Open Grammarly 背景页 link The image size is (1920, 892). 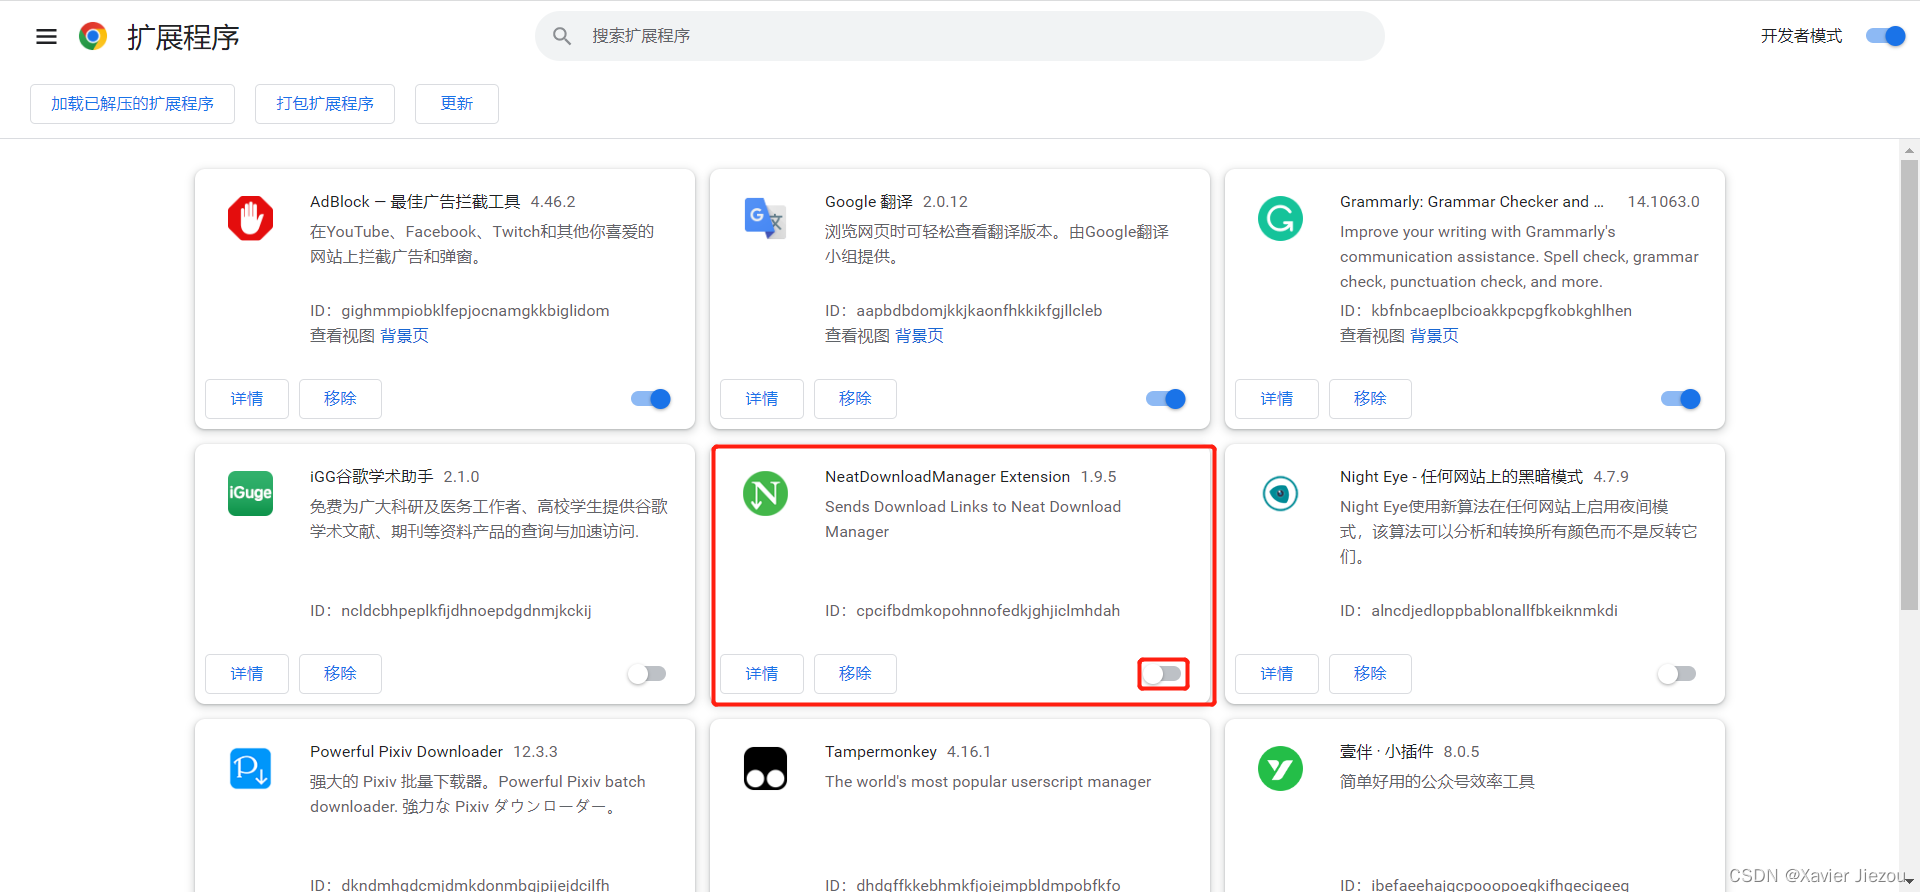click(1434, 336)
